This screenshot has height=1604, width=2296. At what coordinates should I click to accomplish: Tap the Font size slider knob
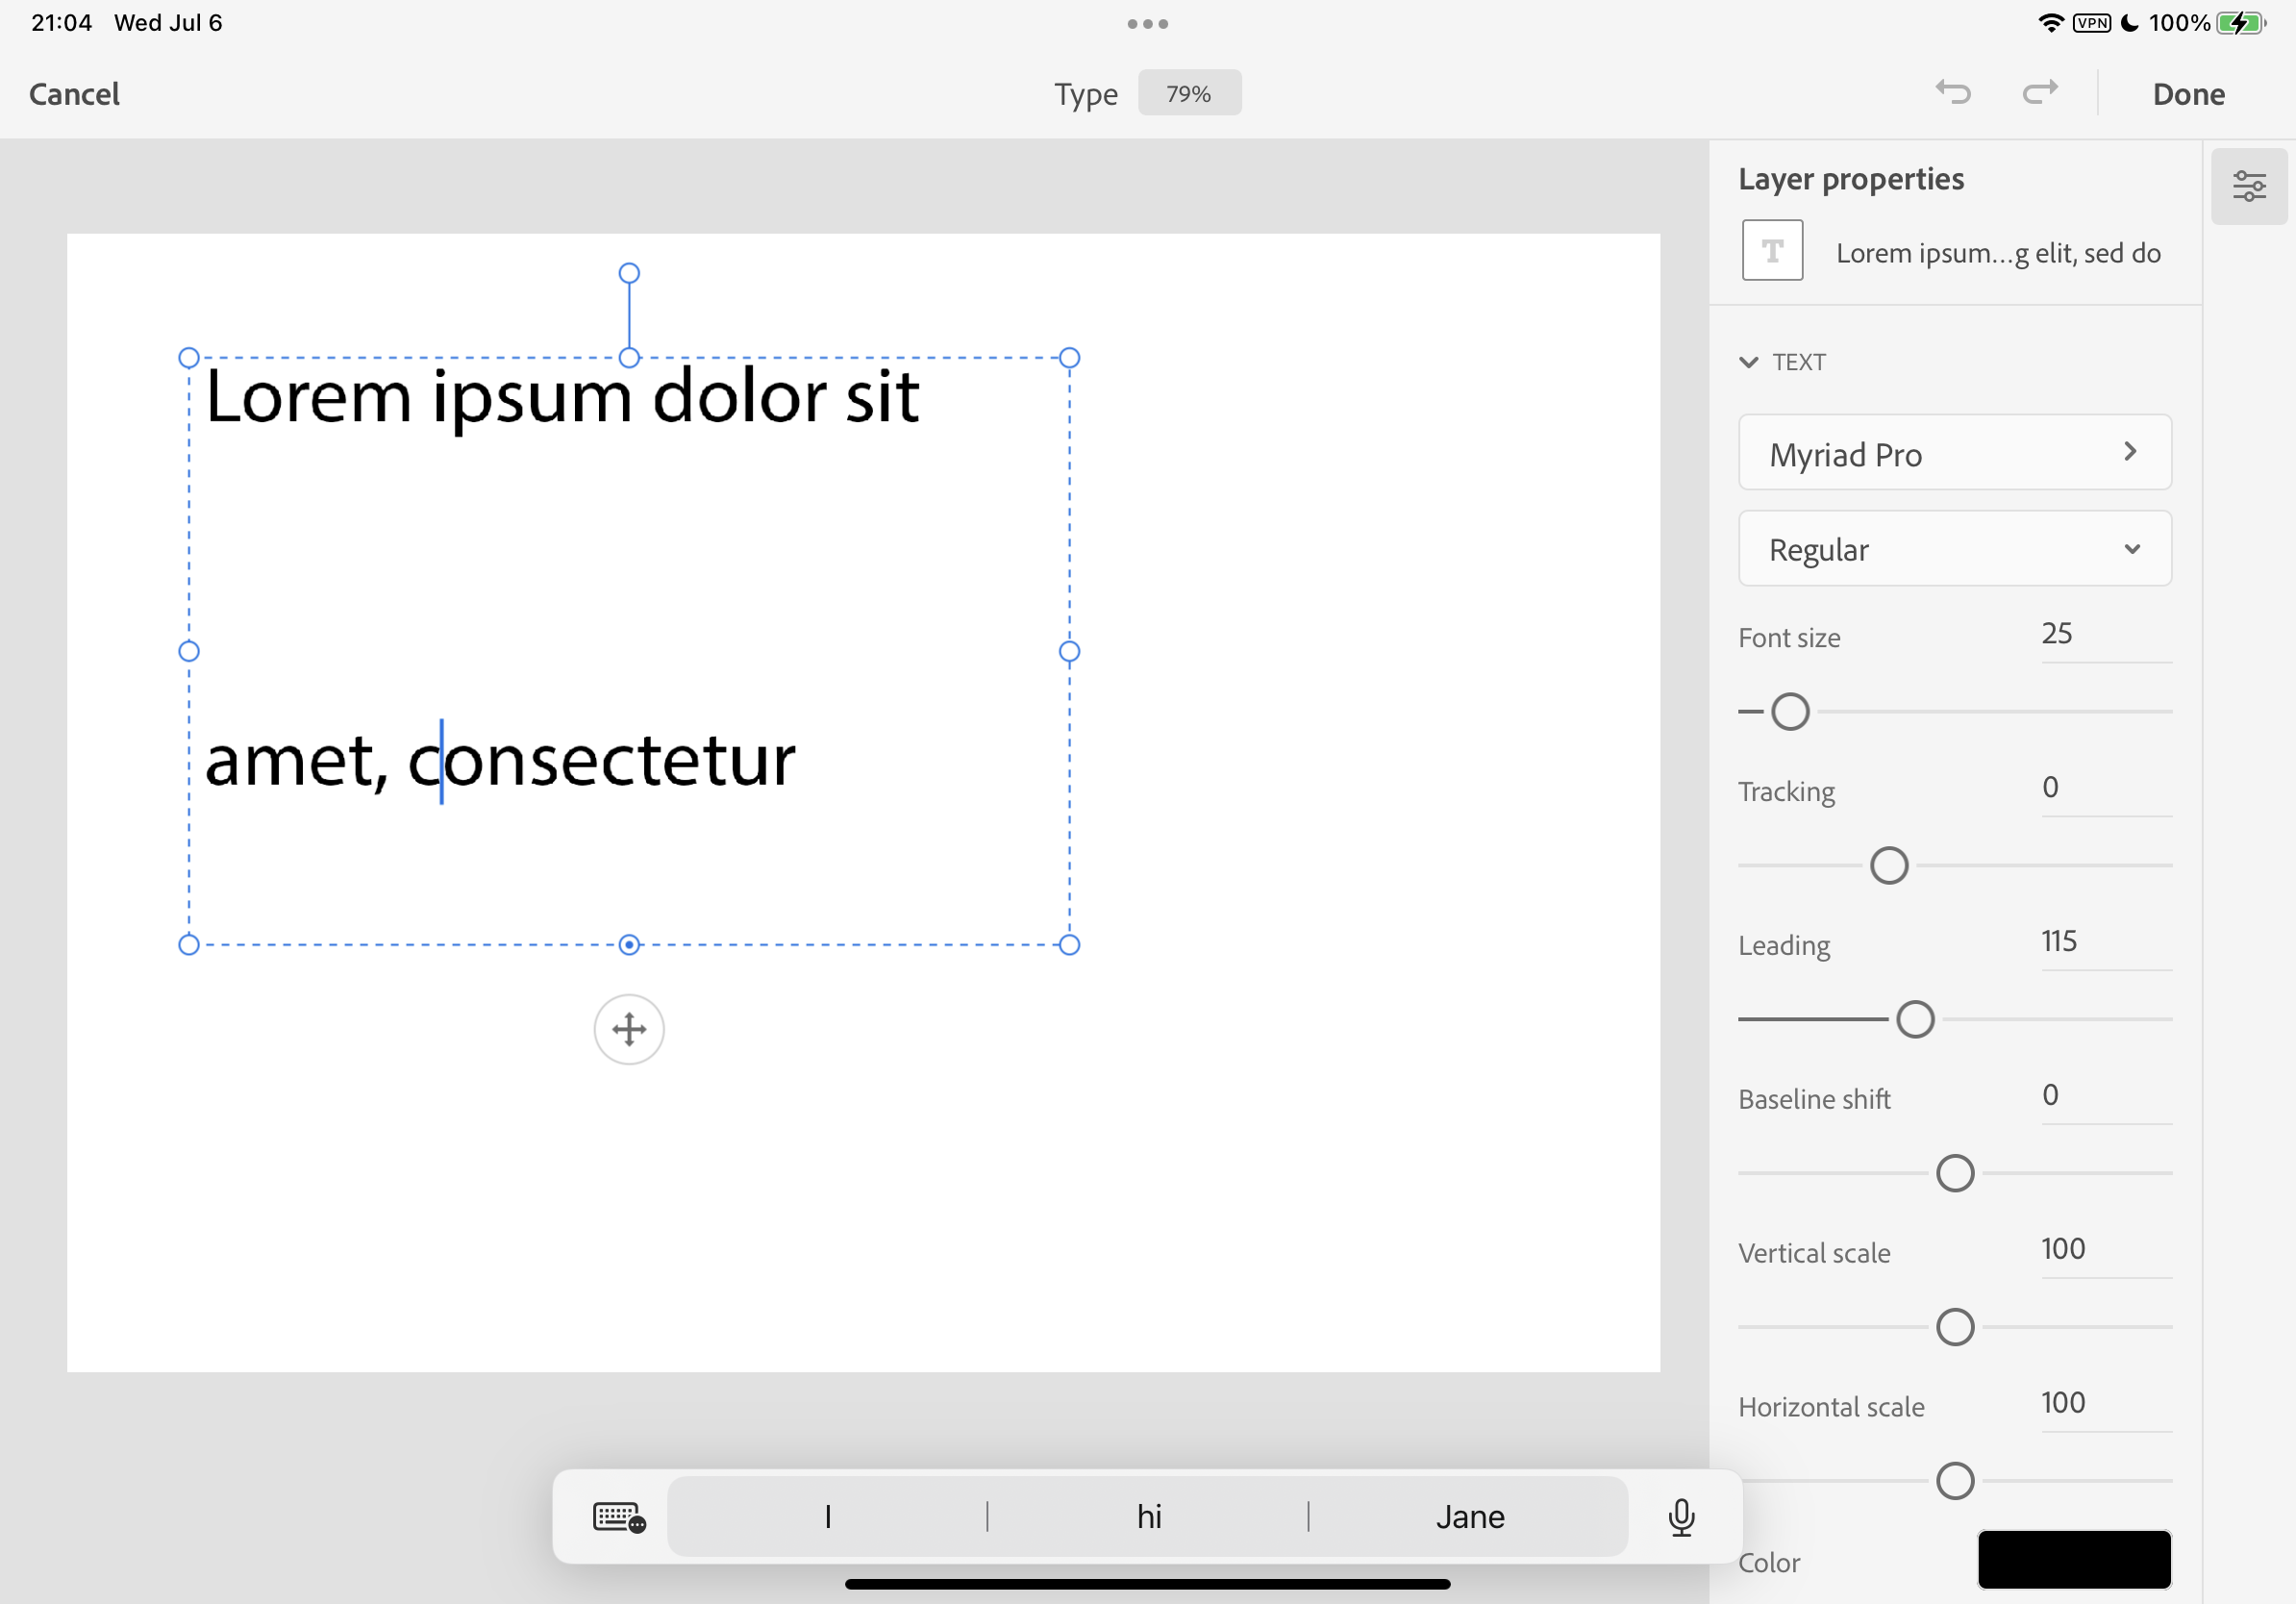(1790, 712)
